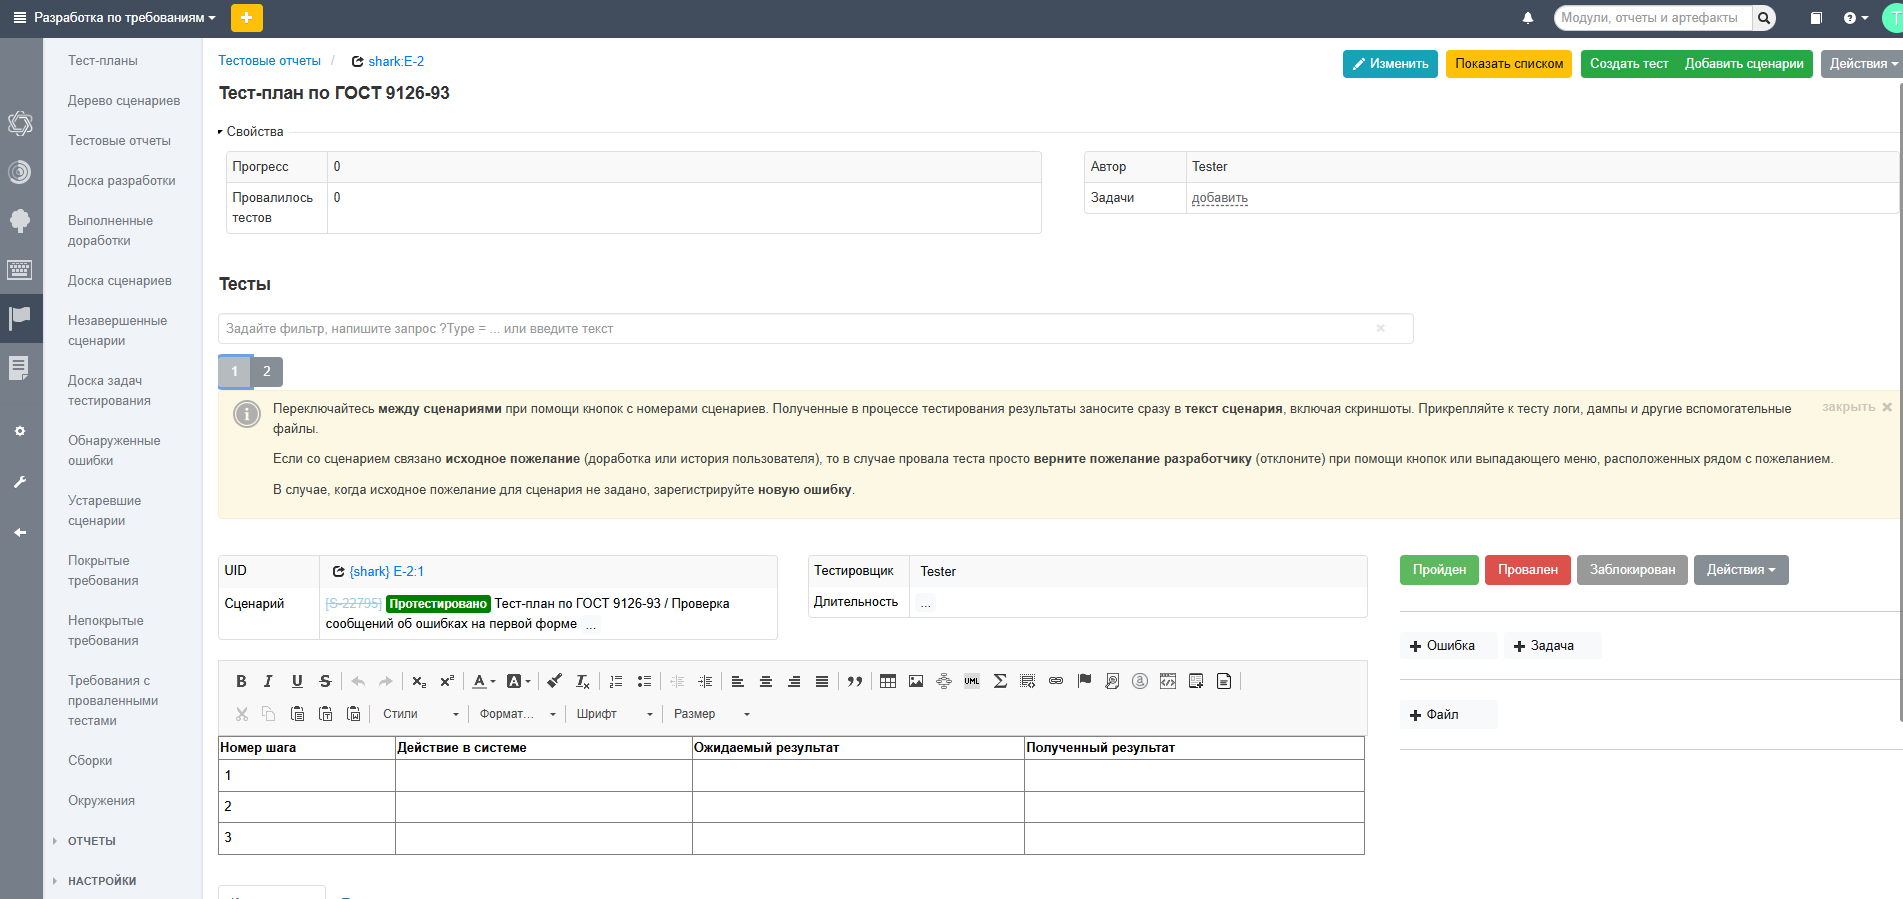Click the добавить link for Задачи
1903x899 pixels.
pyautogui.click(x=1219, y=198)
